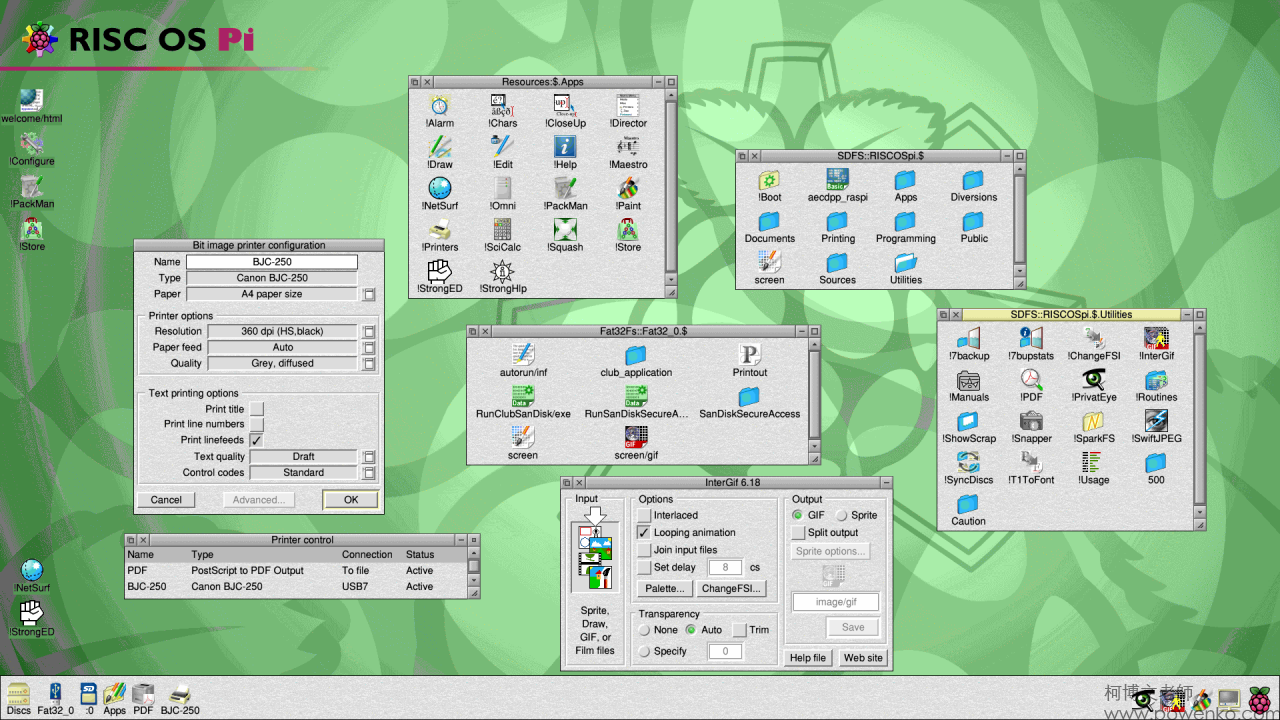Viewport: 1280px width, 720px height.
Task: Select the !7backup utility icon
Action: [x=968, y=342]
